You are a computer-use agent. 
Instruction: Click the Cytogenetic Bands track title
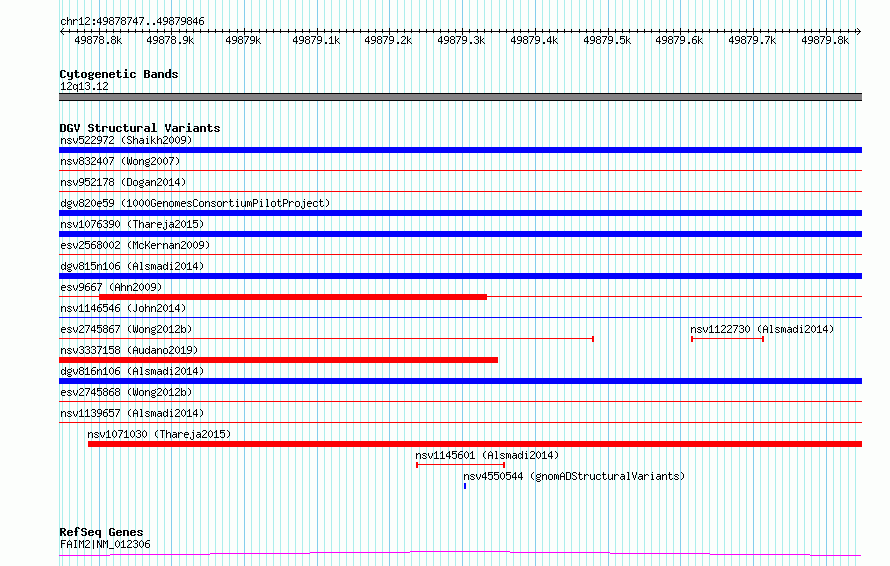(119, 74)
